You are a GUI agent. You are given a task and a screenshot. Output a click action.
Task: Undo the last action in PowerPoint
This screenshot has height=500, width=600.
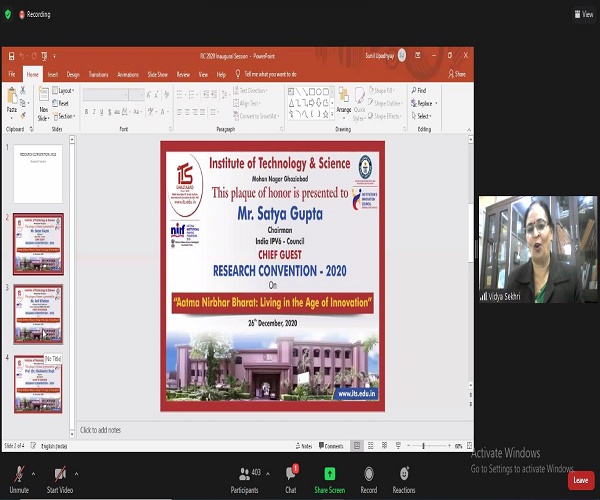(22, 56)
